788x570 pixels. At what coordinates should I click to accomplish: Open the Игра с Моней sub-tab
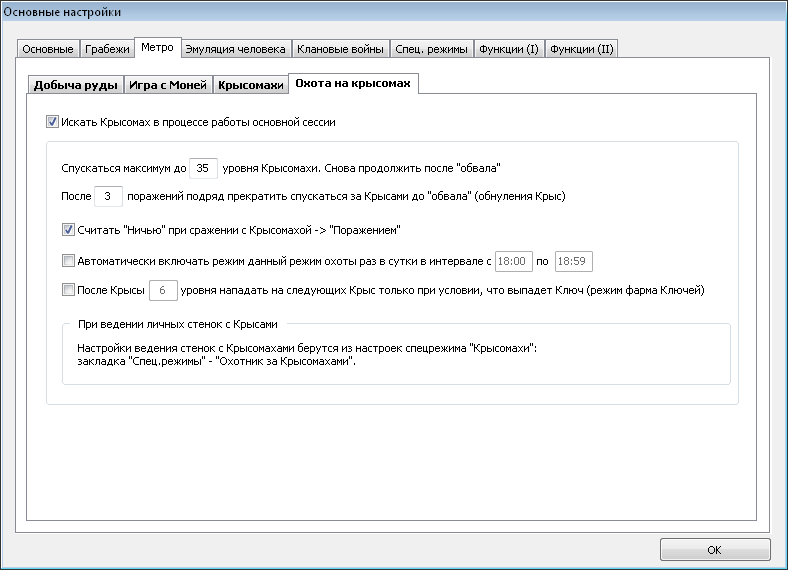[168, 85]
